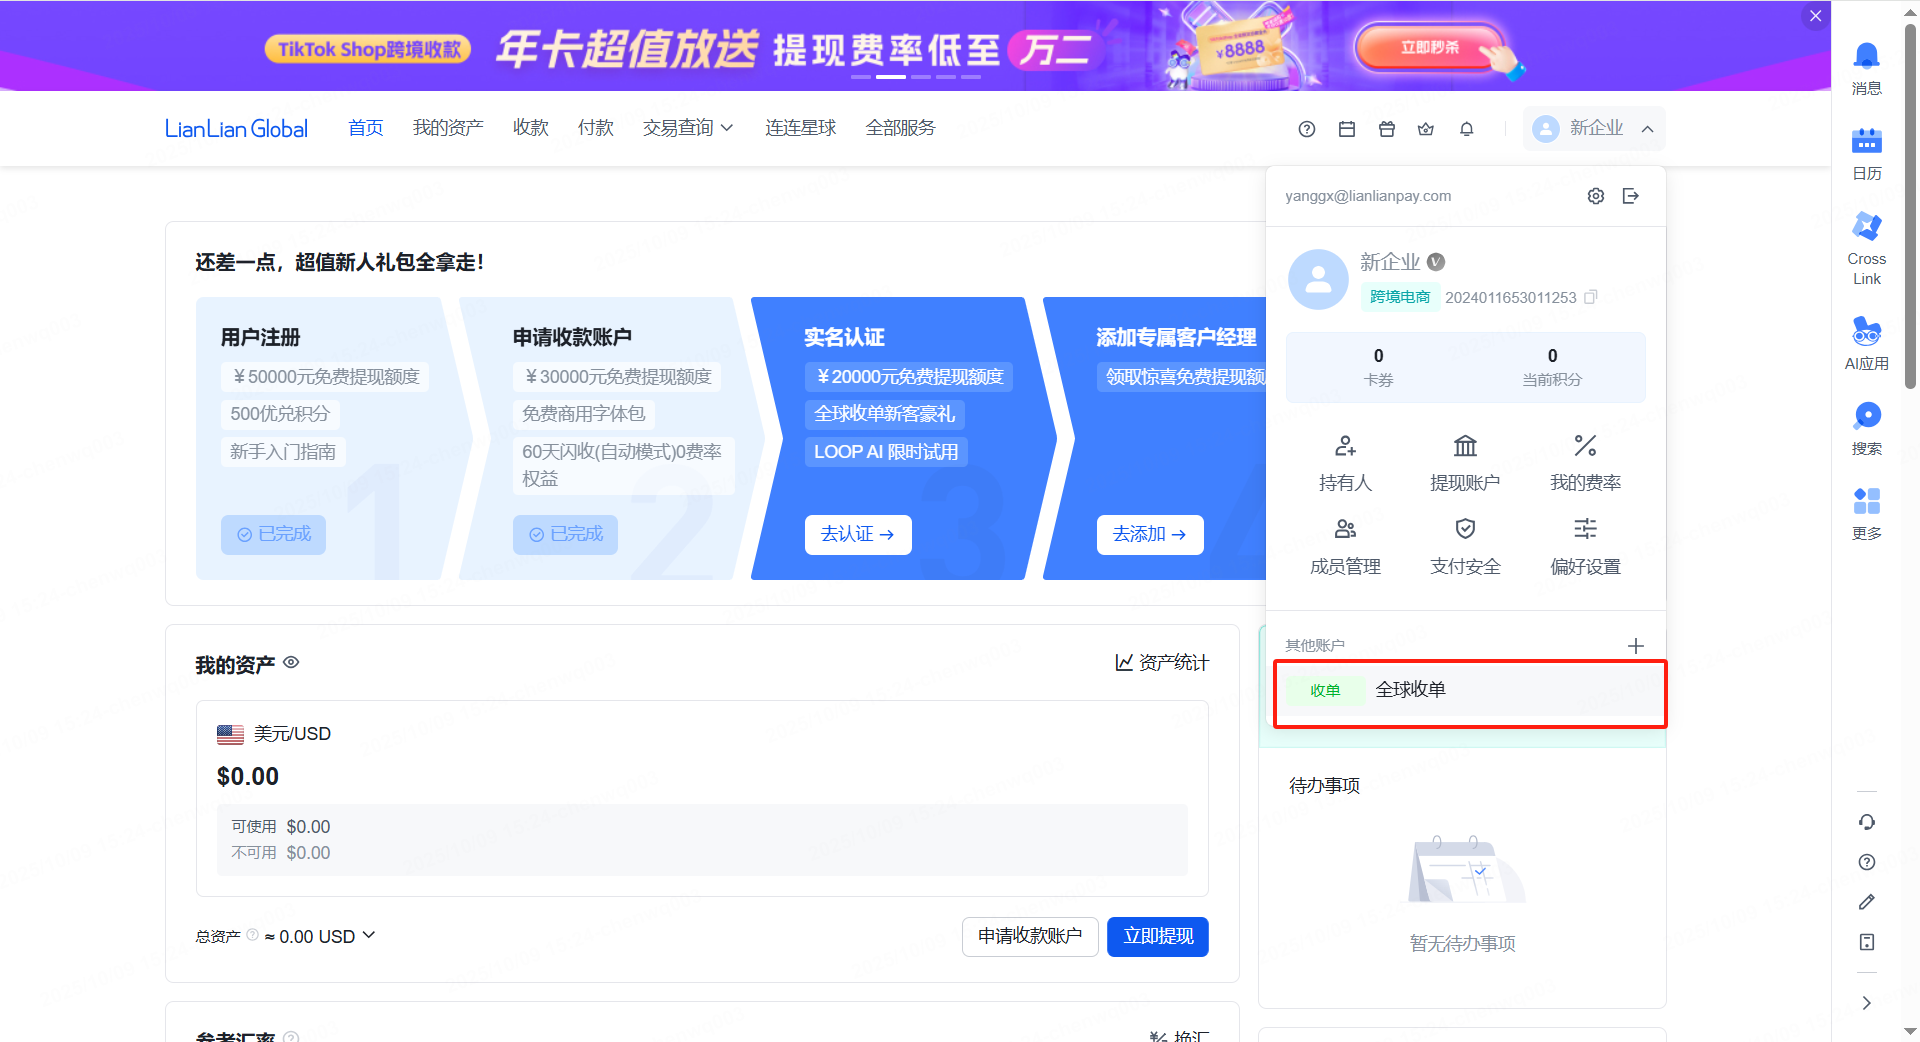This screenshot has width=1920, height=1042.
Task: Launch Cross Link from the sidebar
Action: [1866, 248]
